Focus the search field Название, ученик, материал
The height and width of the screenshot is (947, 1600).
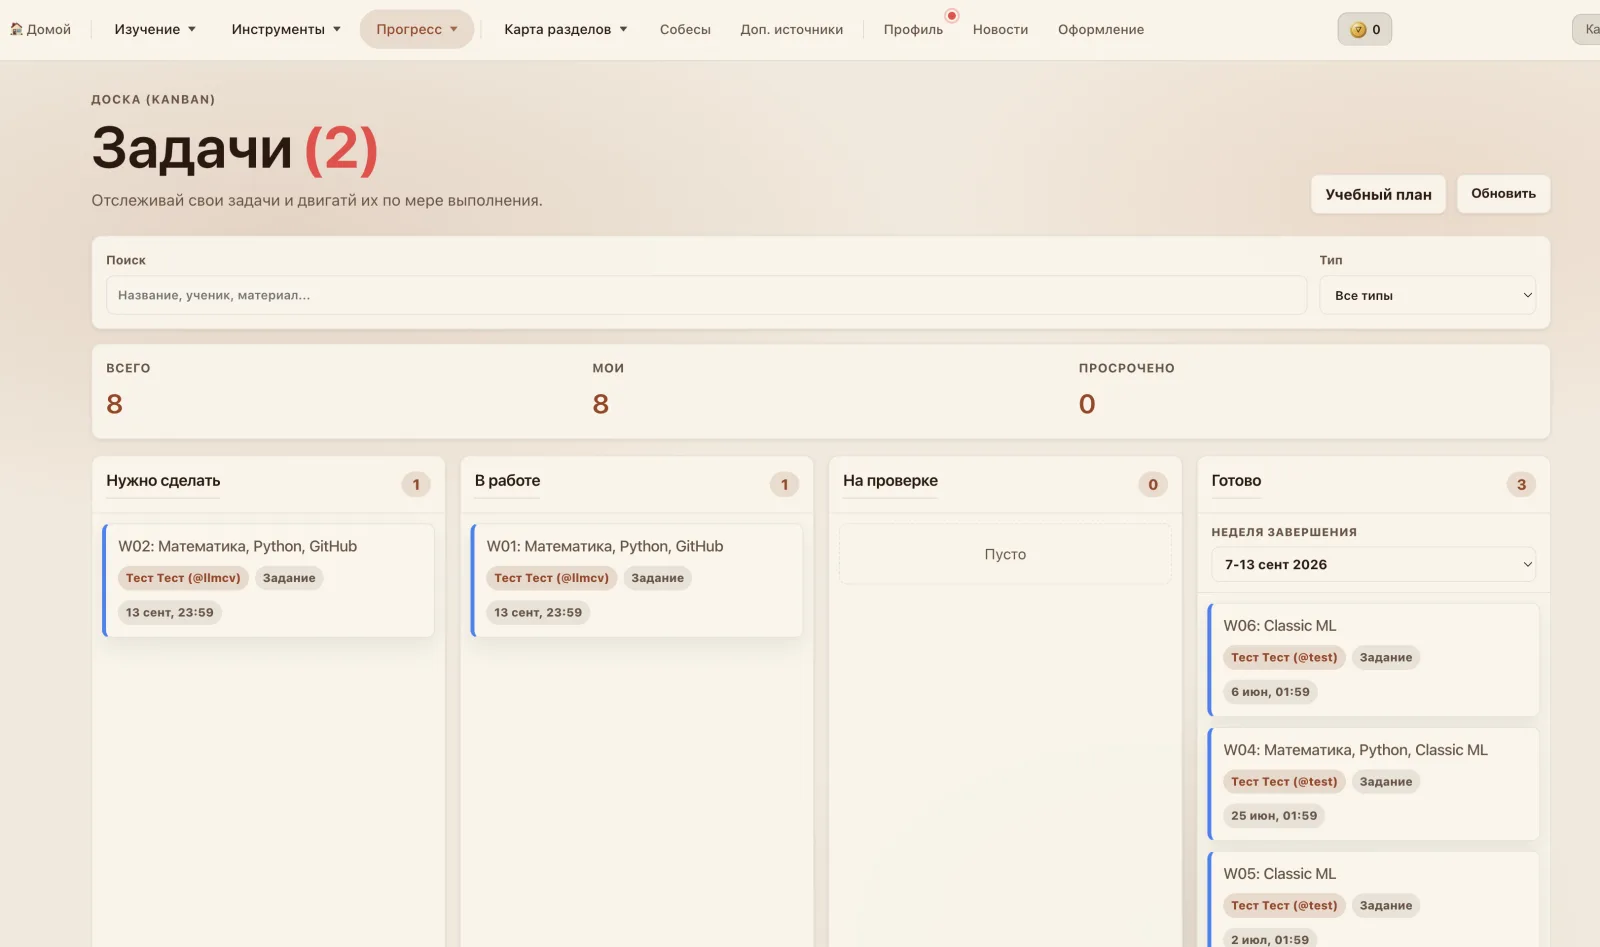(x=706, y=295)
